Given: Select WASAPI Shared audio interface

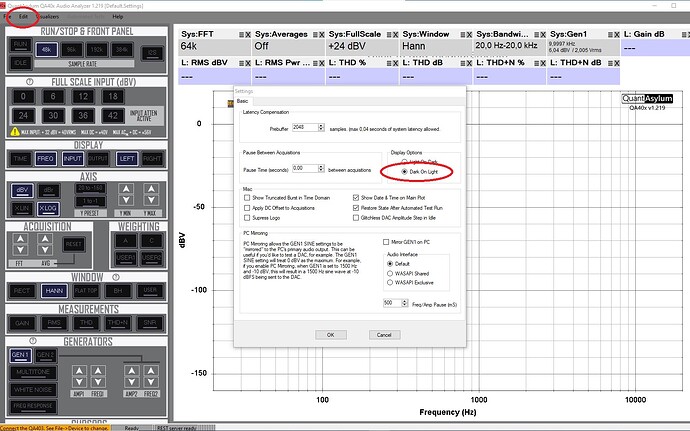Looking at the screenshot, I should click(389, 273).
